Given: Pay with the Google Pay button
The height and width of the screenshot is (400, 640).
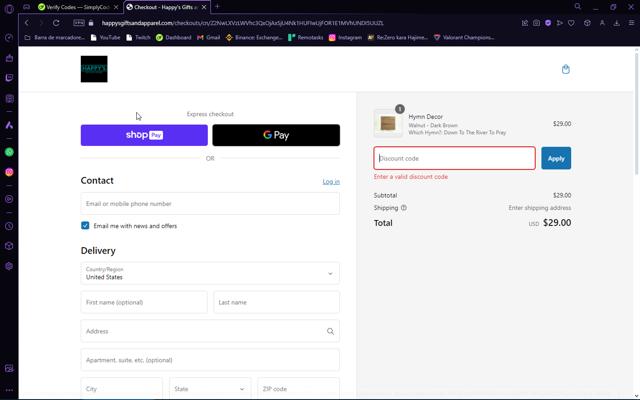Looking at the screenshot, I should [276, 135].
